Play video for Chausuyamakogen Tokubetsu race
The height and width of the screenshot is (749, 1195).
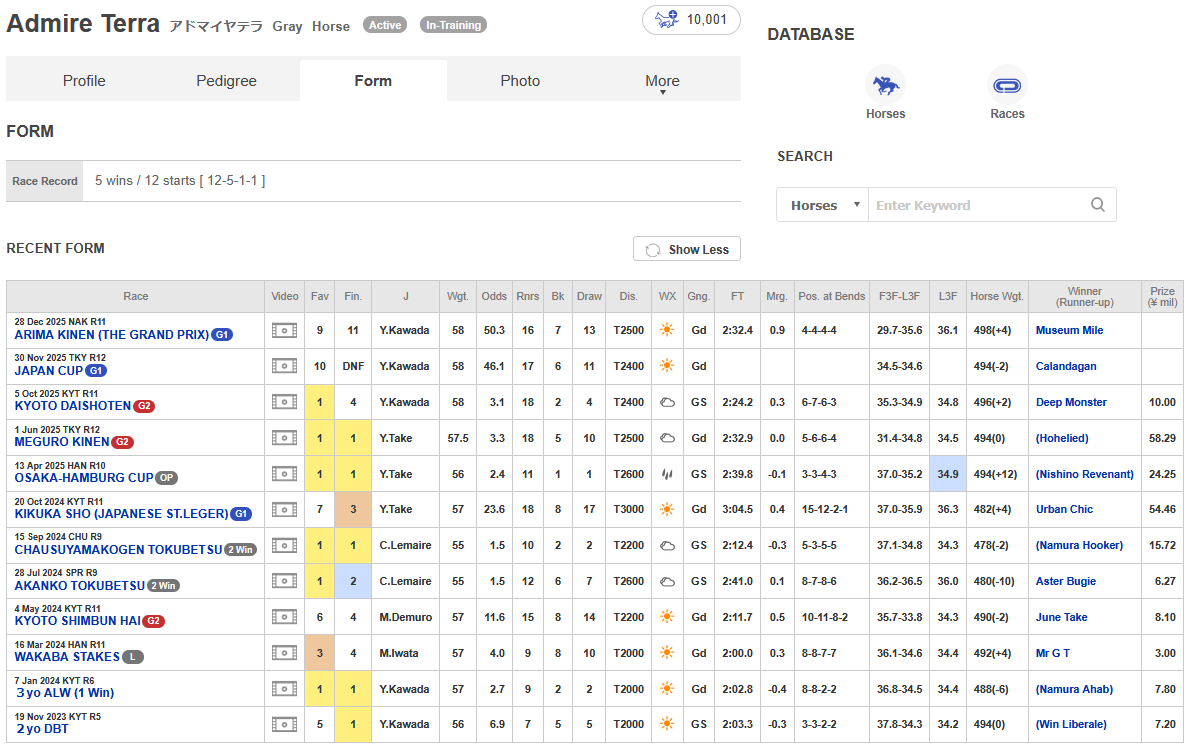click(x=284, y=546)
